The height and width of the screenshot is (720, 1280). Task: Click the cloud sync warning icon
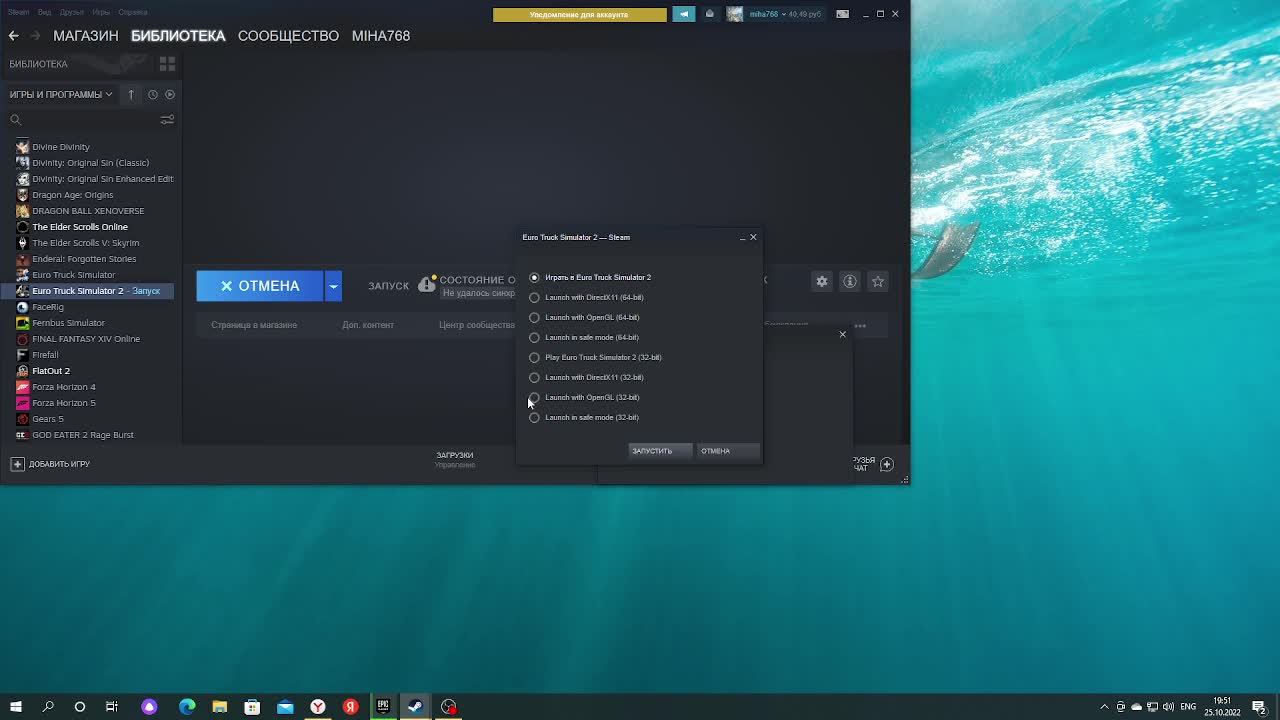click(x=427, y=284)
